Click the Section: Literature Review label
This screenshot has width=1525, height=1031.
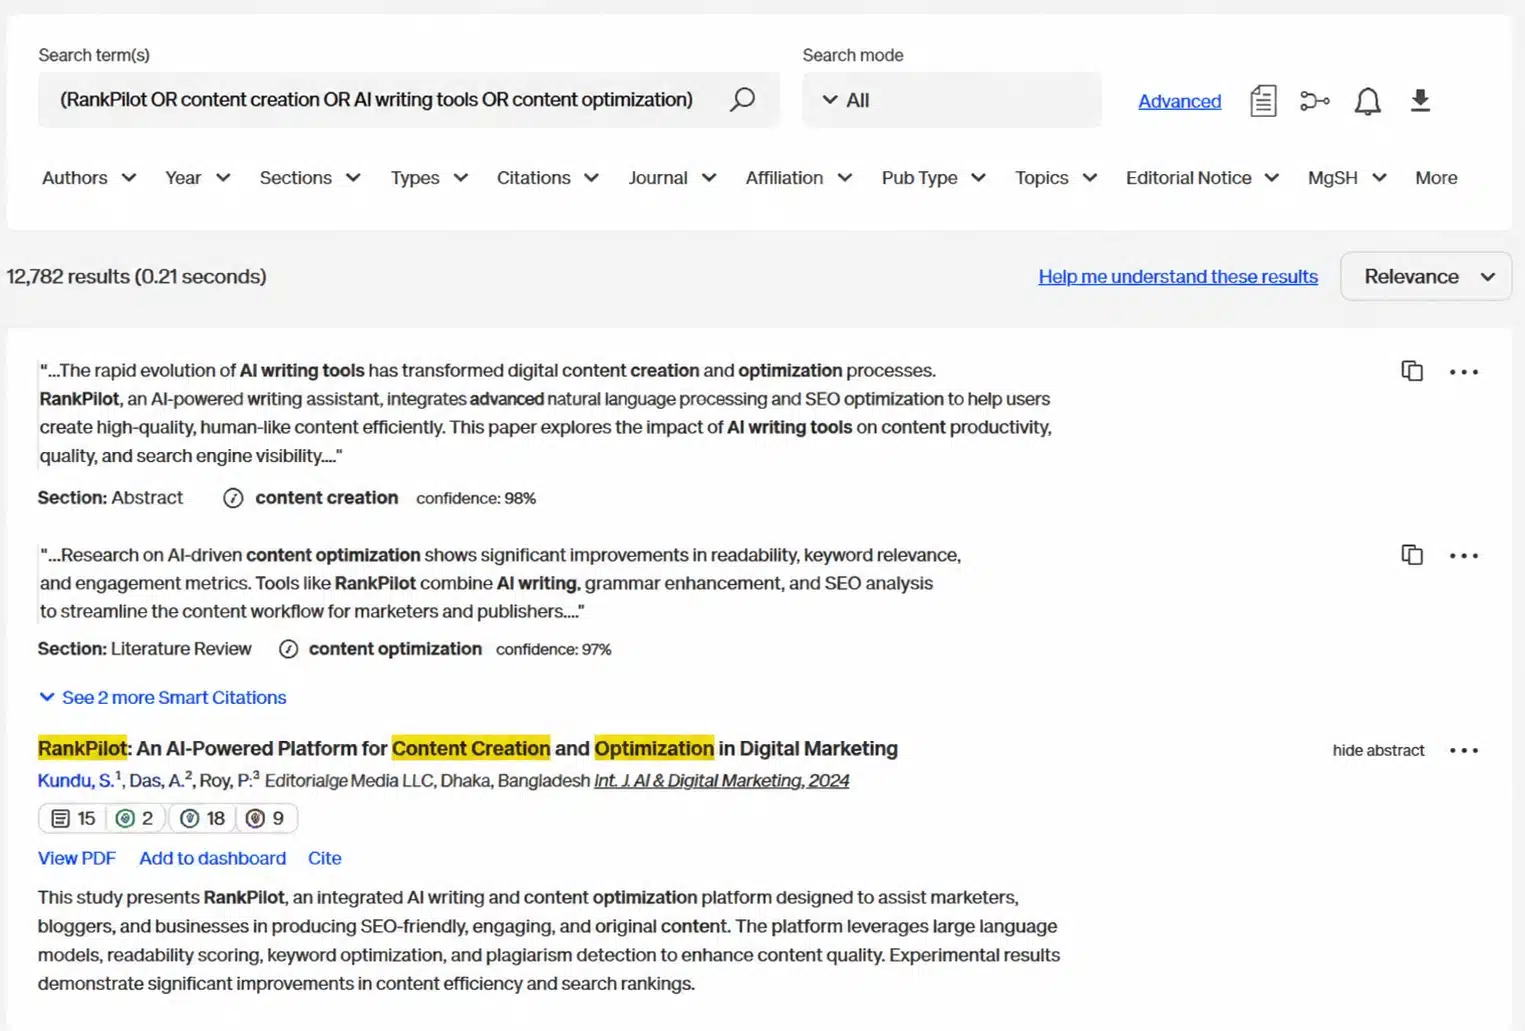144,648
